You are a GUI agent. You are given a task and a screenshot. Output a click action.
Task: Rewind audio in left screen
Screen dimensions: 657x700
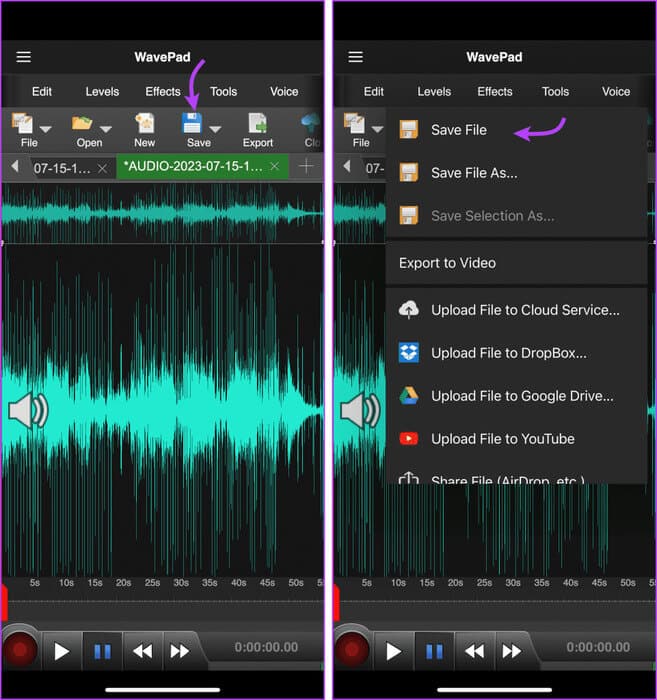tap(143, 651)
